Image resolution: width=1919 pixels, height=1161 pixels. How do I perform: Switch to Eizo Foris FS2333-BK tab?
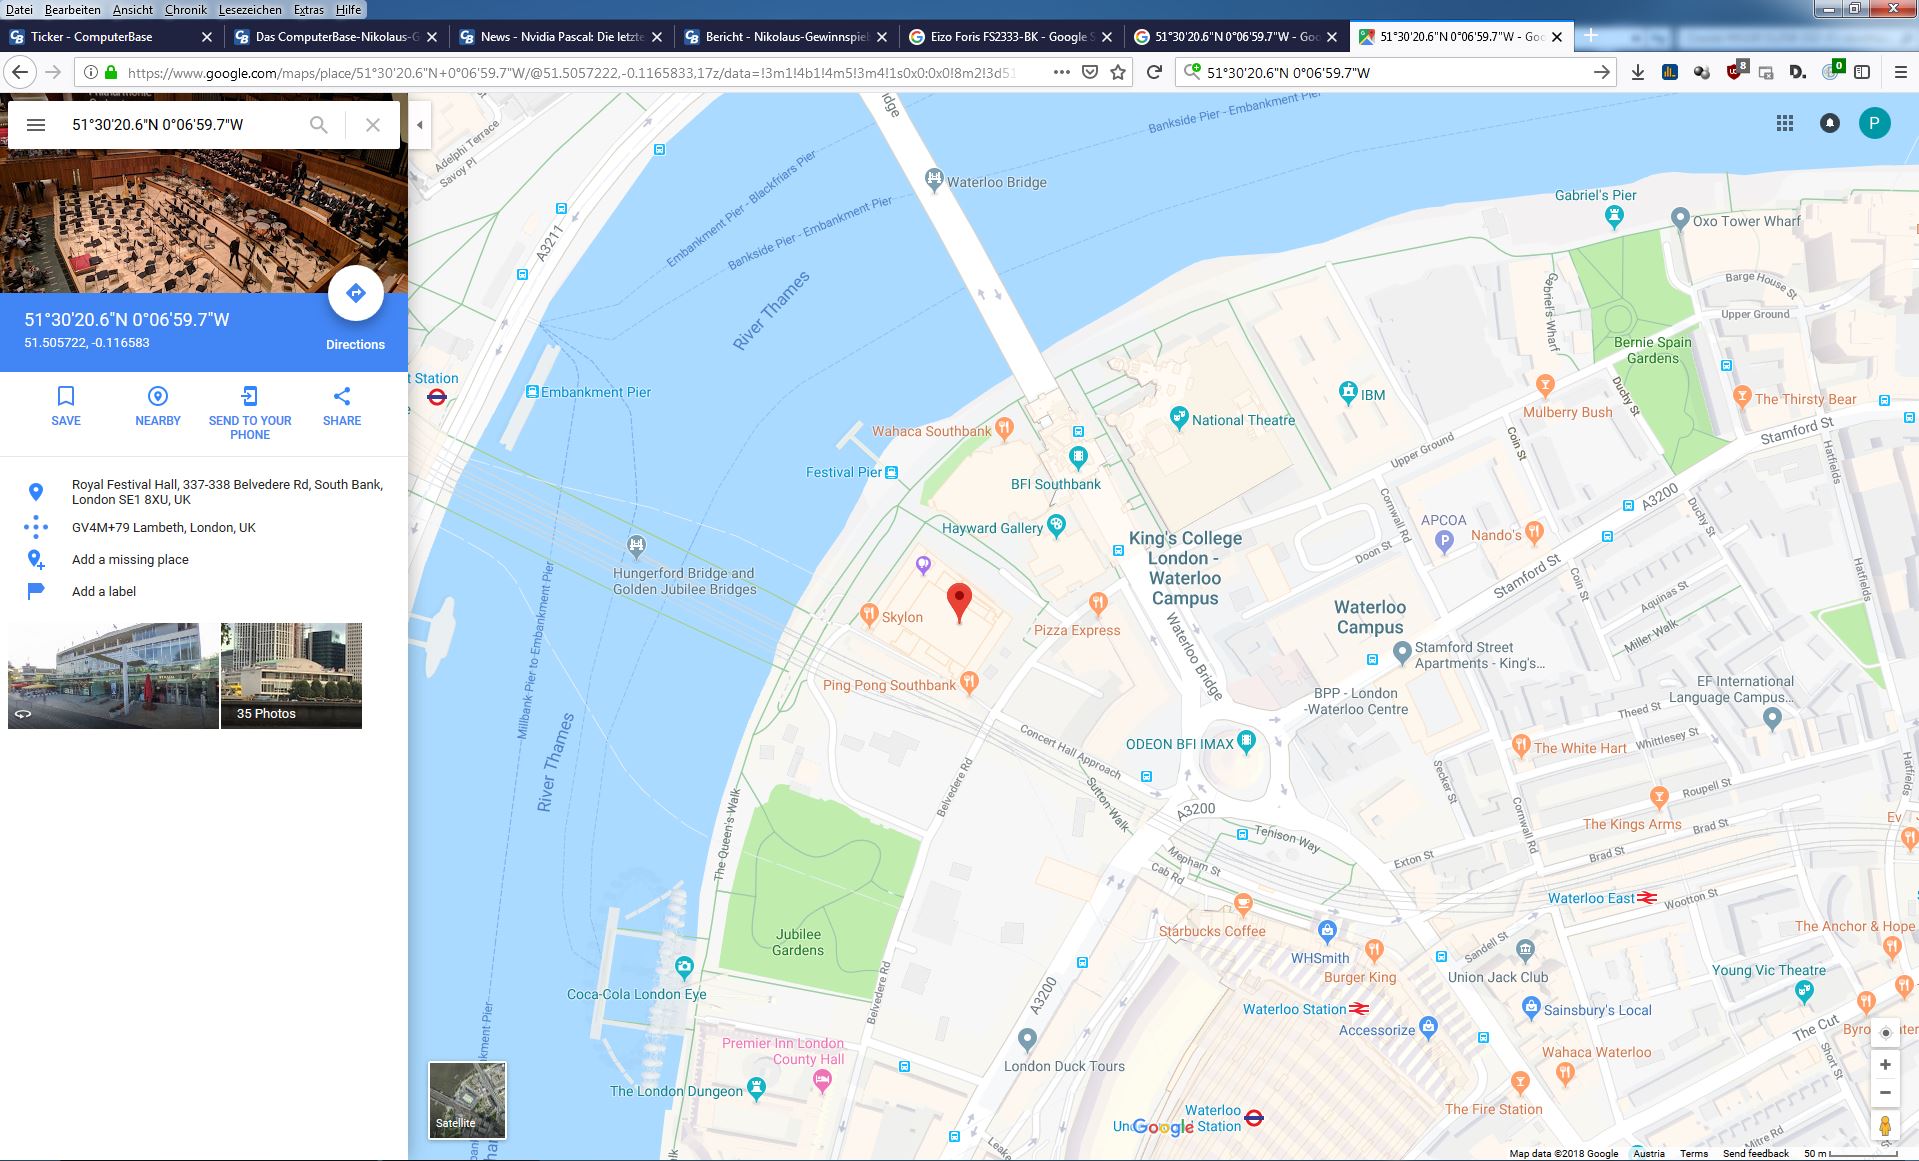(1010, 36)
